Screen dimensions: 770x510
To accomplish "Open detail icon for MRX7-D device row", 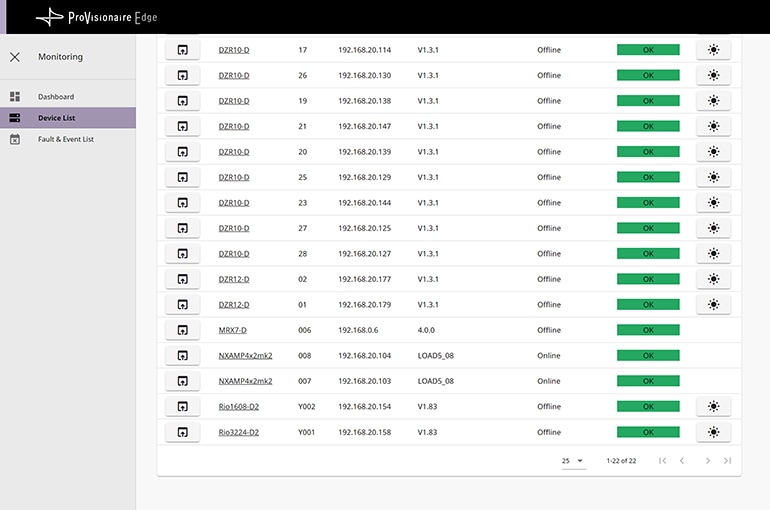I will (182, 330).
